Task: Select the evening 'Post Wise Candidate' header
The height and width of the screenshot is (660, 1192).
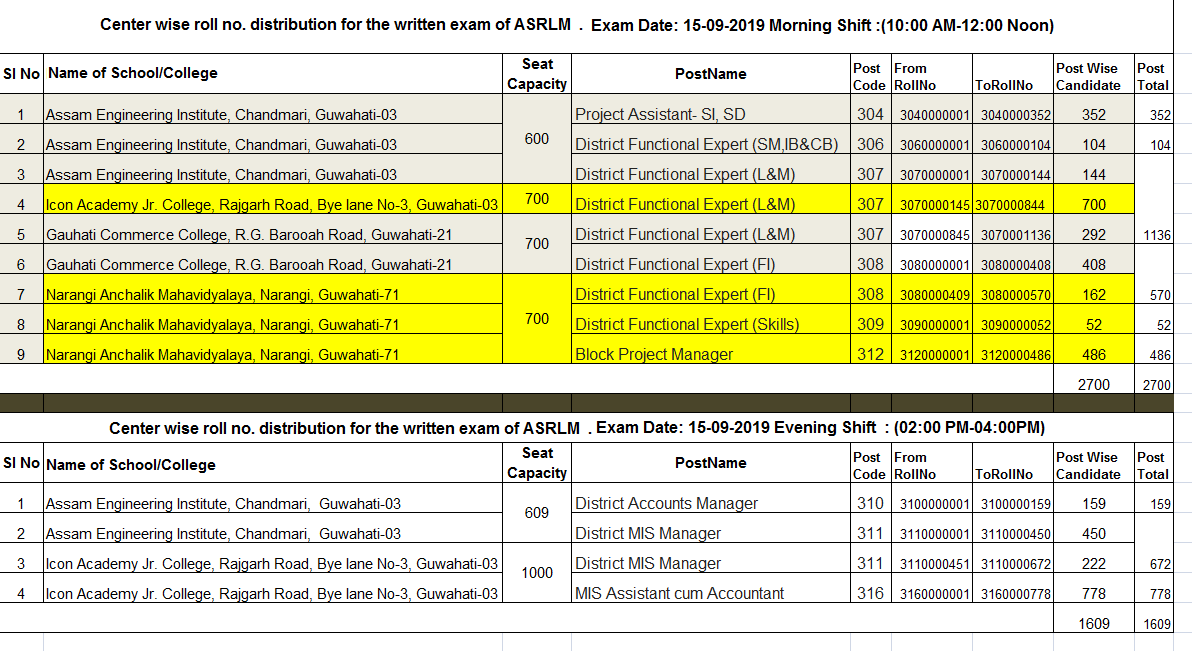Action: coord(1094,463)
